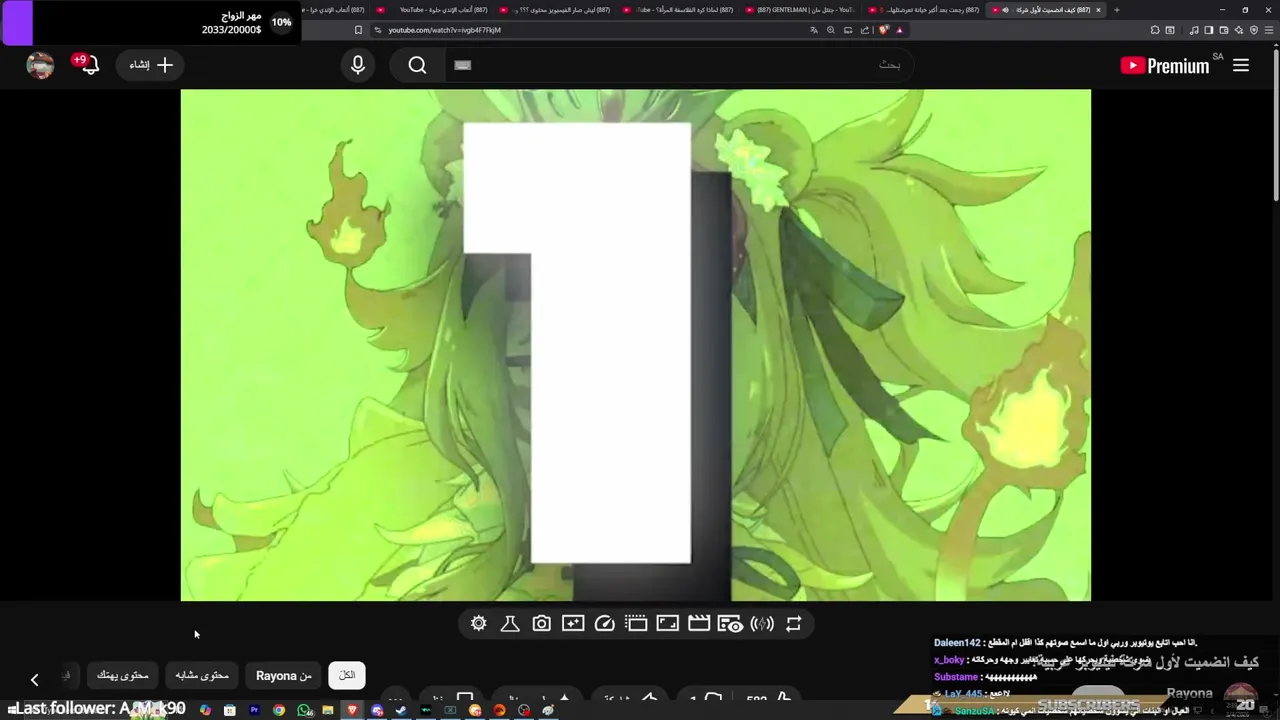Toggle the audio boost waves icon
Image resolution: width=1280 pixels, height=720 pixels.
pyautogui.click(x=762, y=624)
